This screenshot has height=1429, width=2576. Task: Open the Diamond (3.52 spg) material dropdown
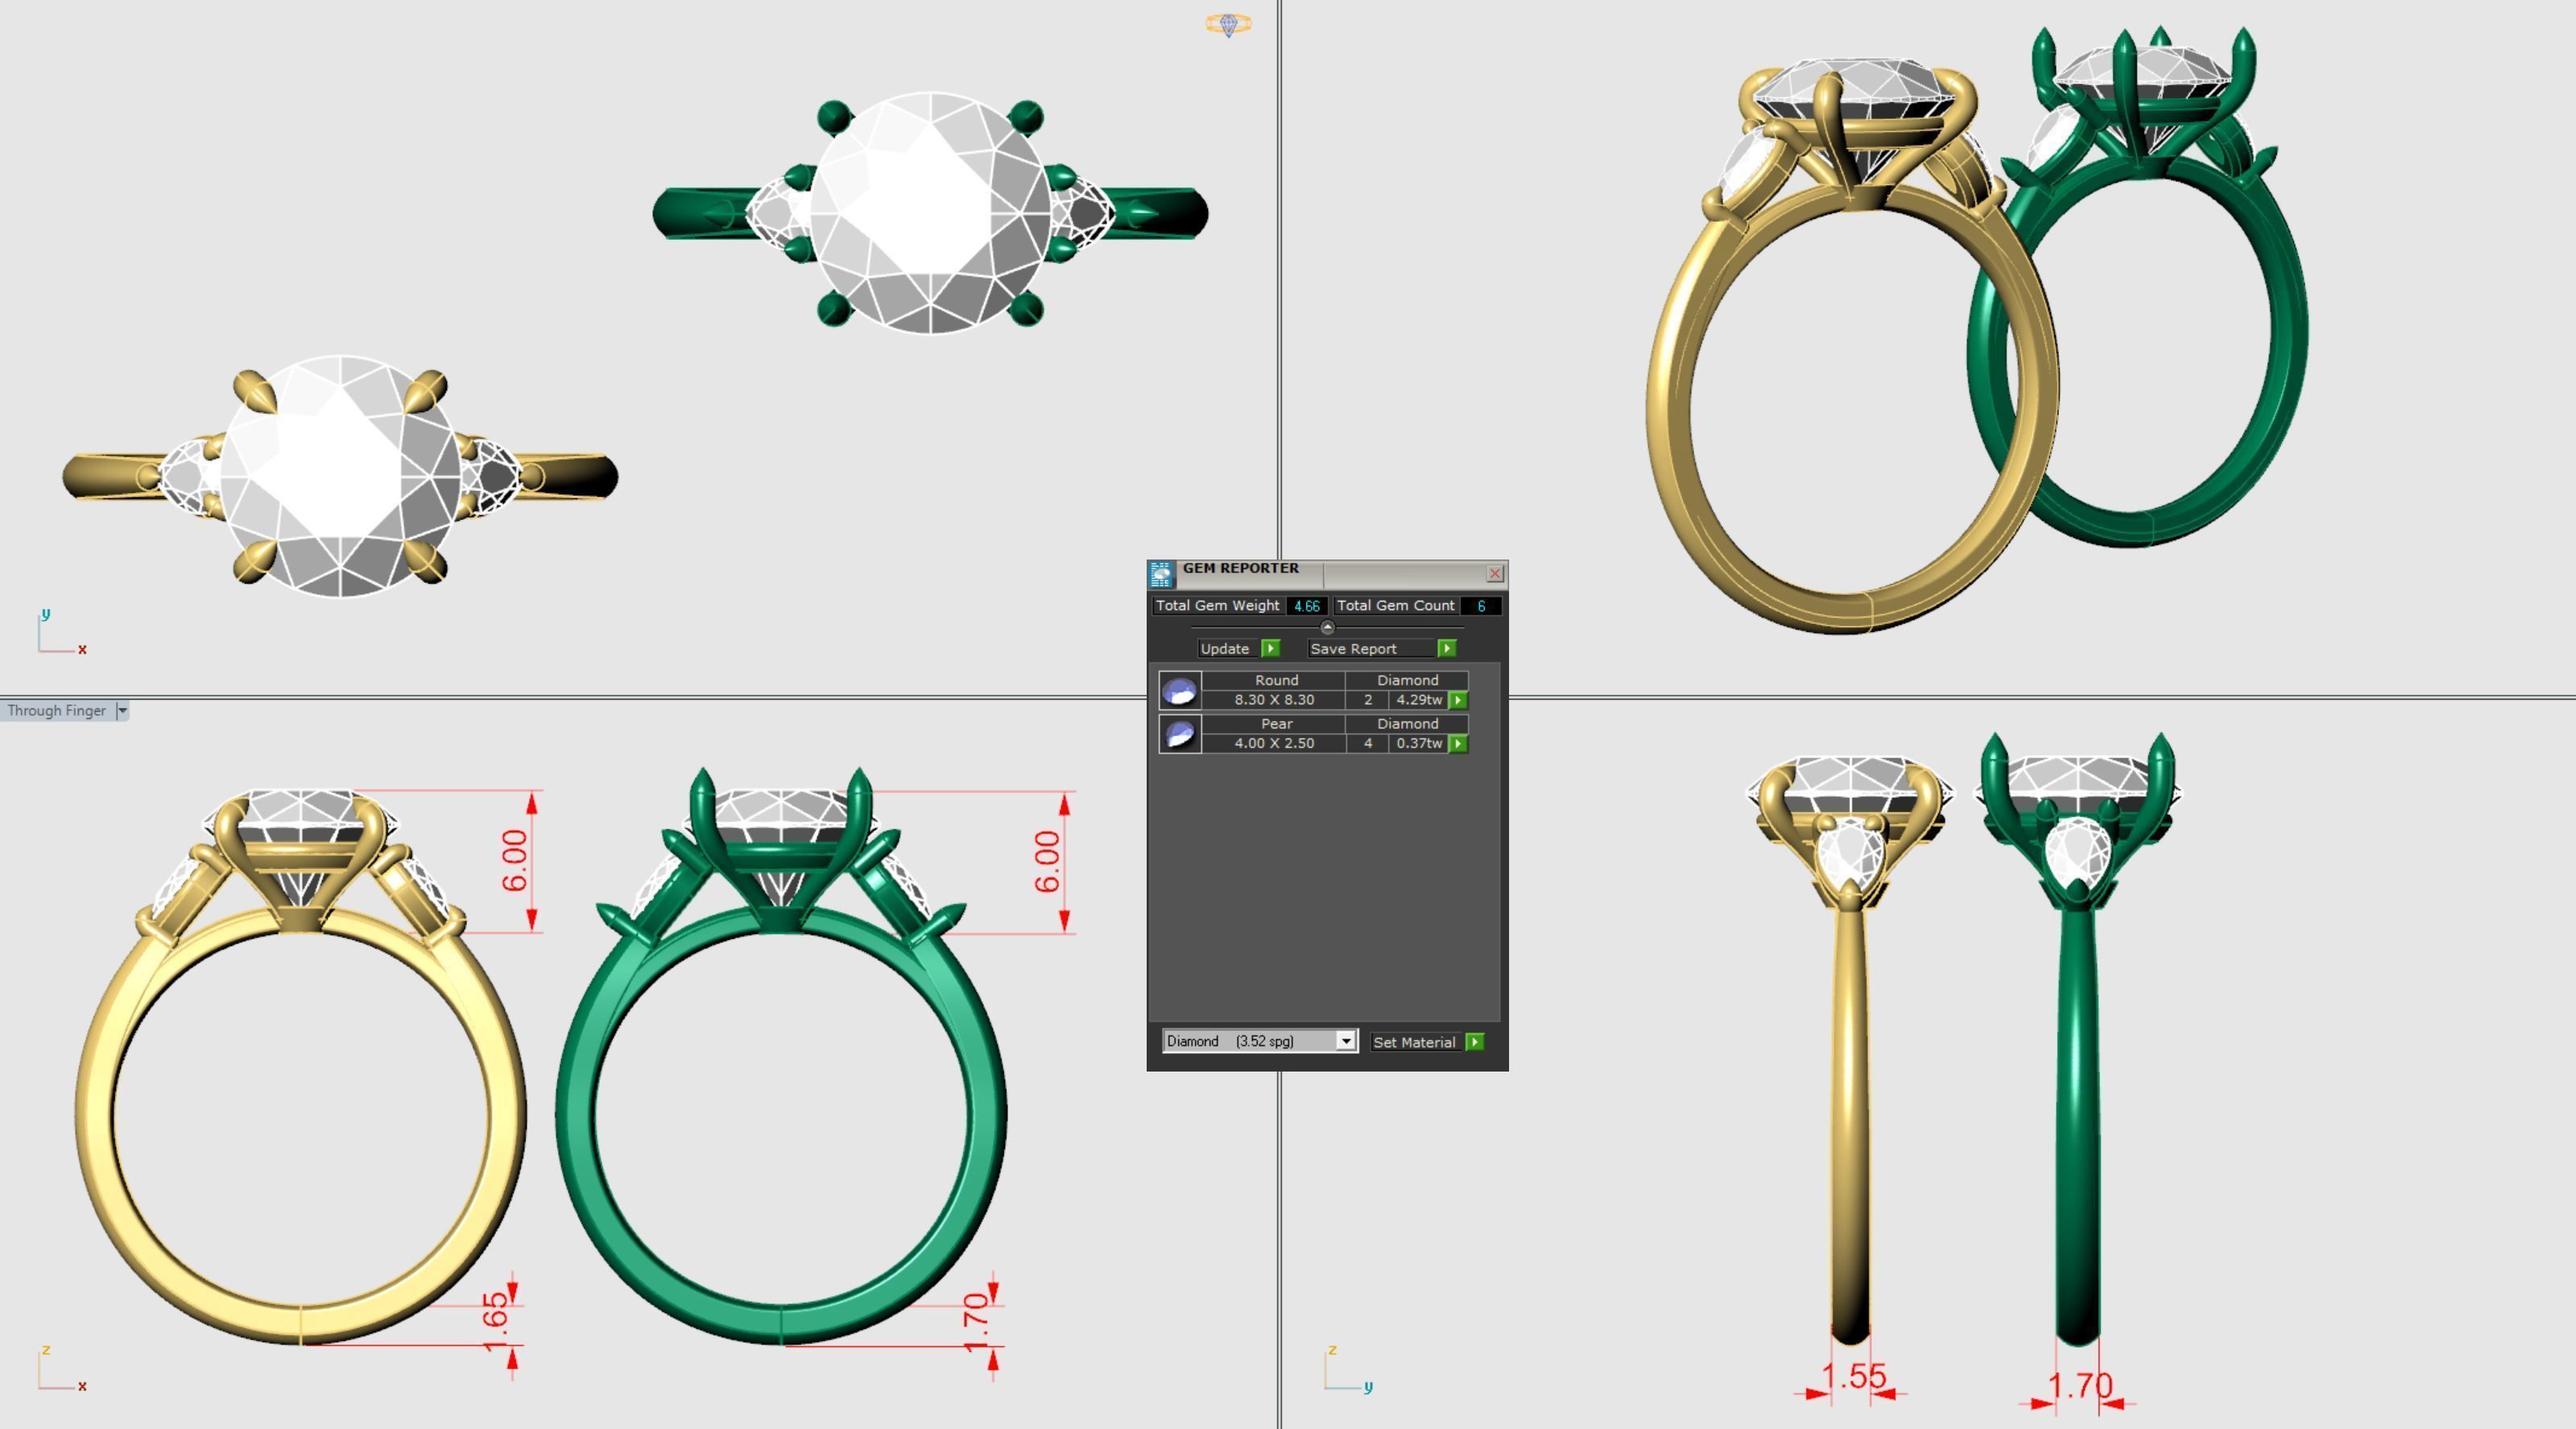(x=1347, y=1041)
